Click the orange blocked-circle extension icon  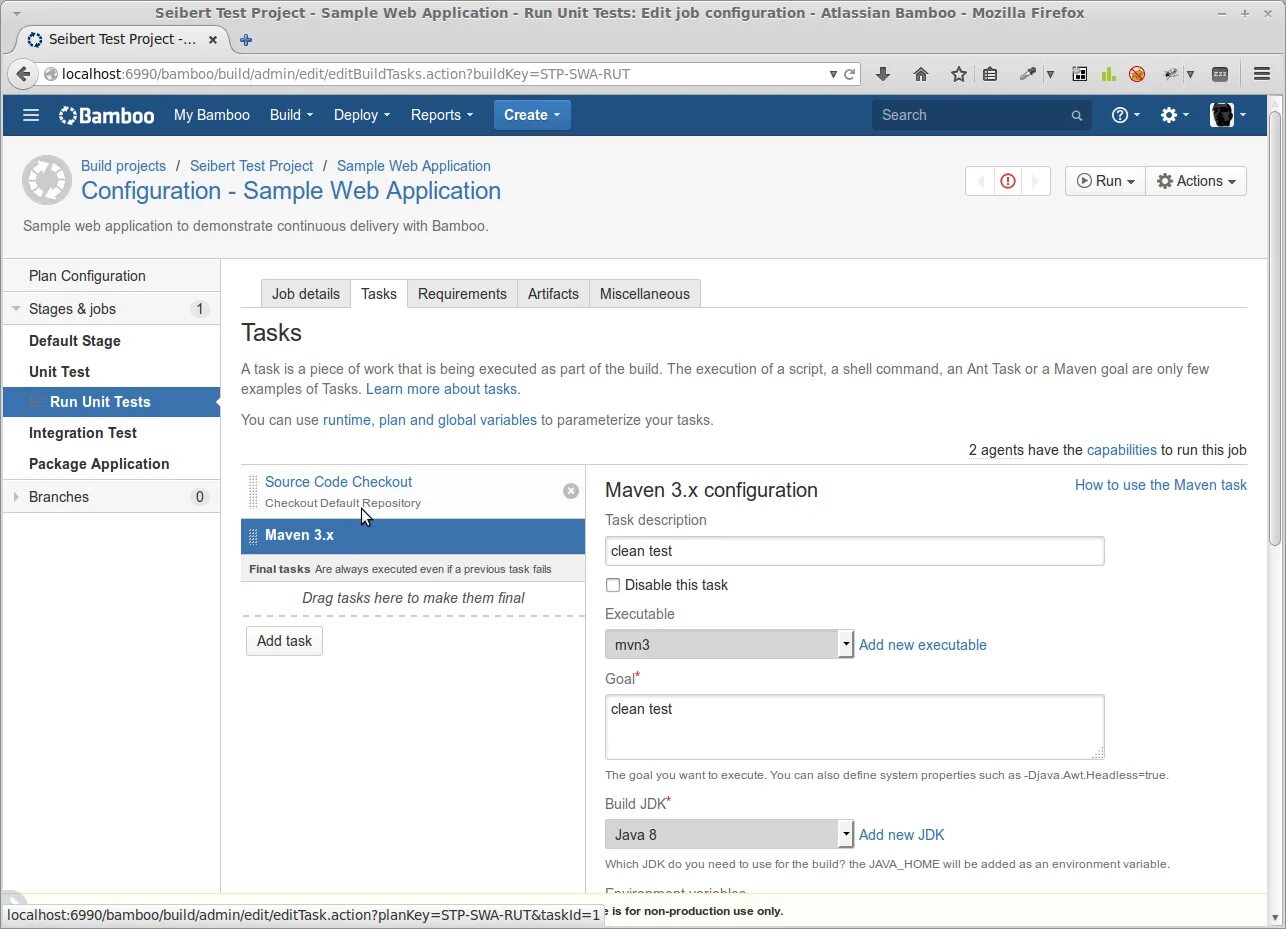tap(1137, 74)
